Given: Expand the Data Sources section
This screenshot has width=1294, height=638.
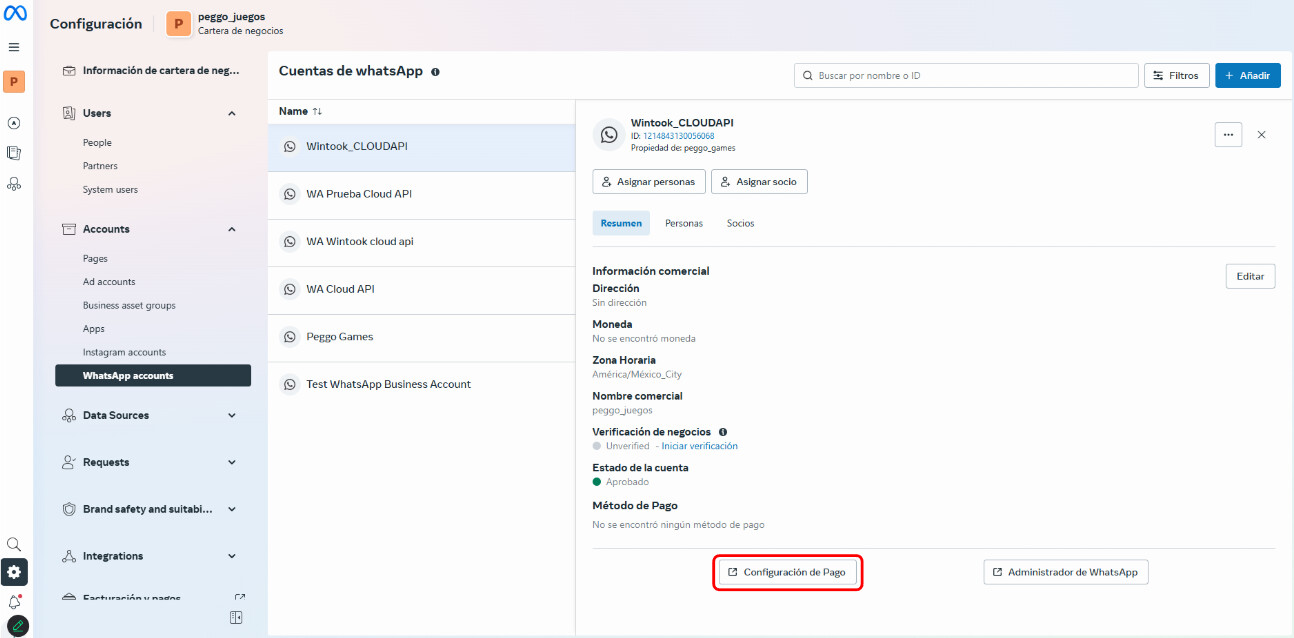Looking at the screenshot, I should (232, 416).
